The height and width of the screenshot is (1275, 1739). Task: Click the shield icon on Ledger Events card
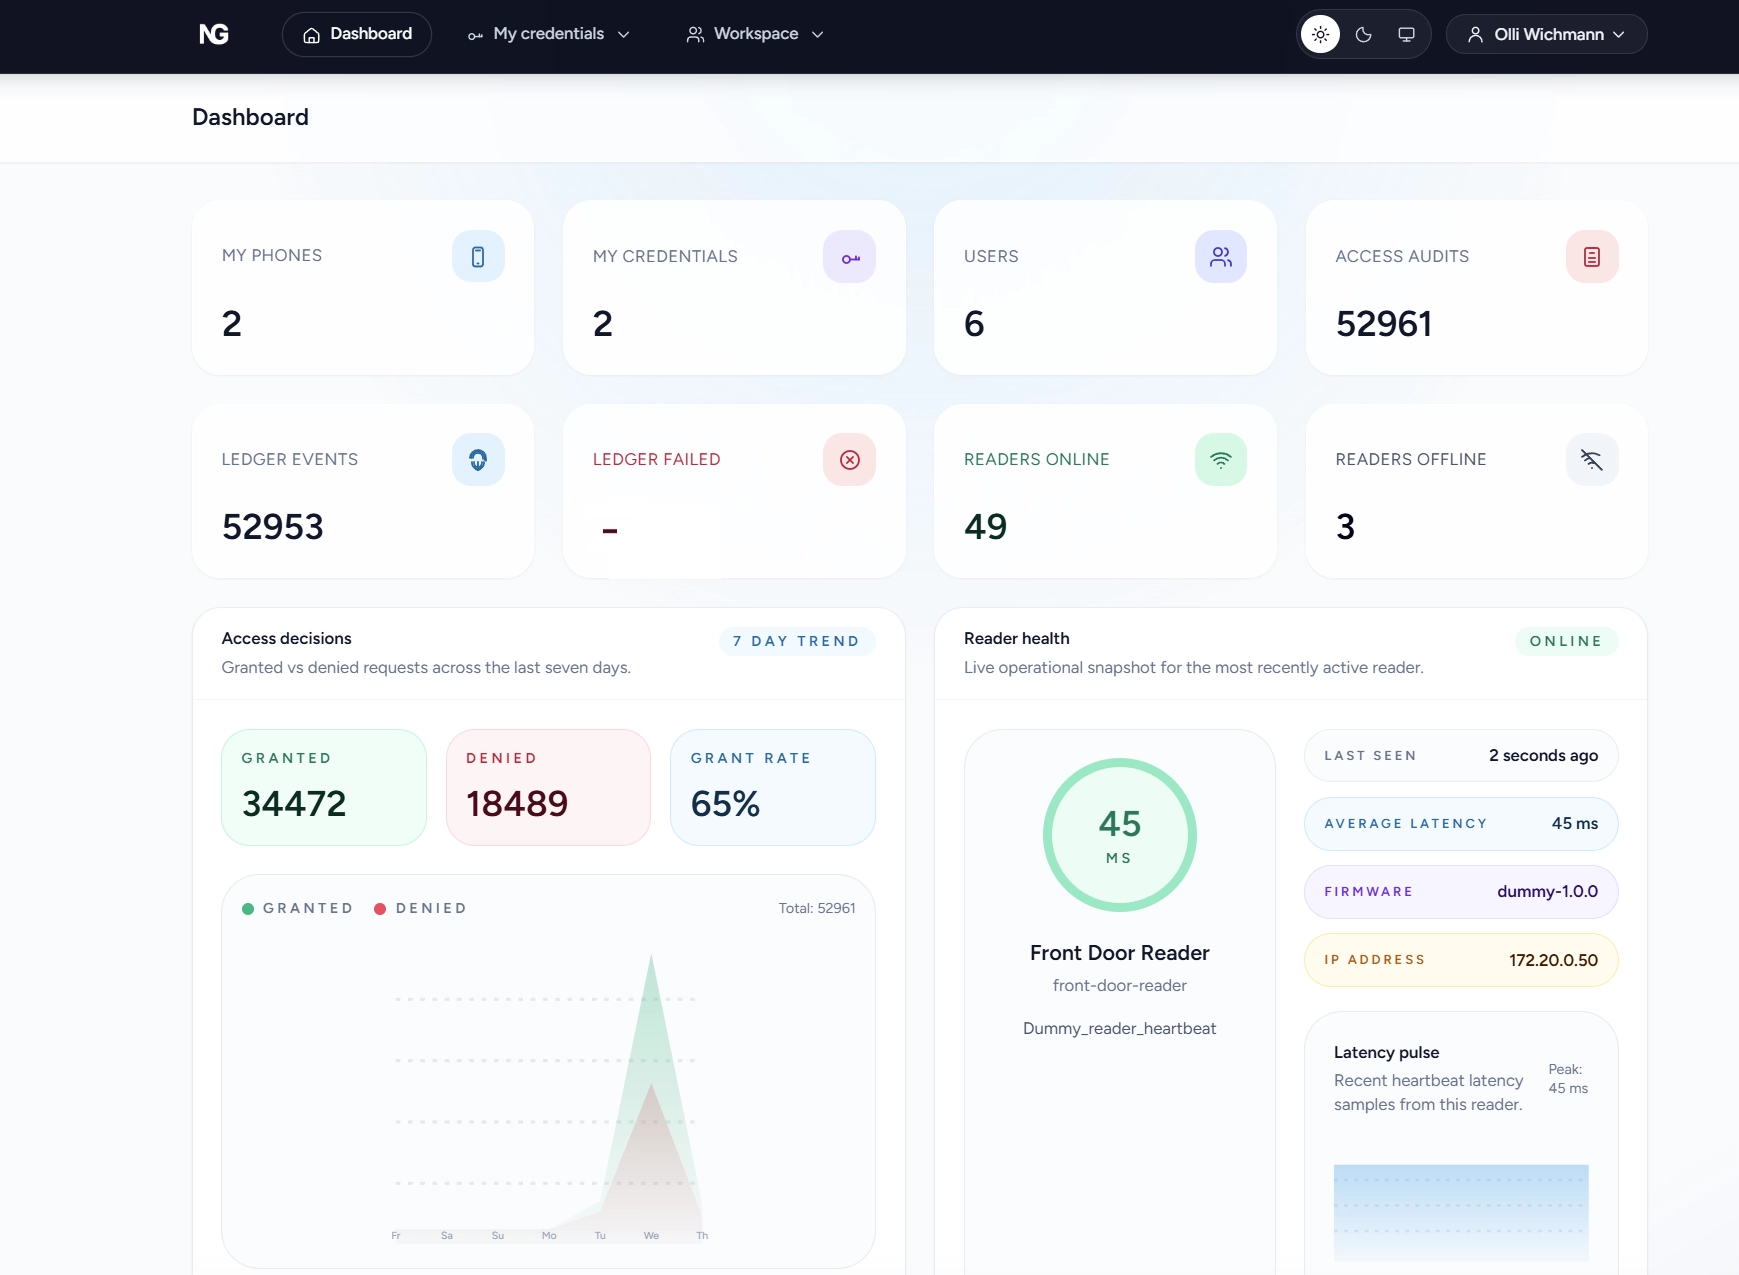(478, 460)
